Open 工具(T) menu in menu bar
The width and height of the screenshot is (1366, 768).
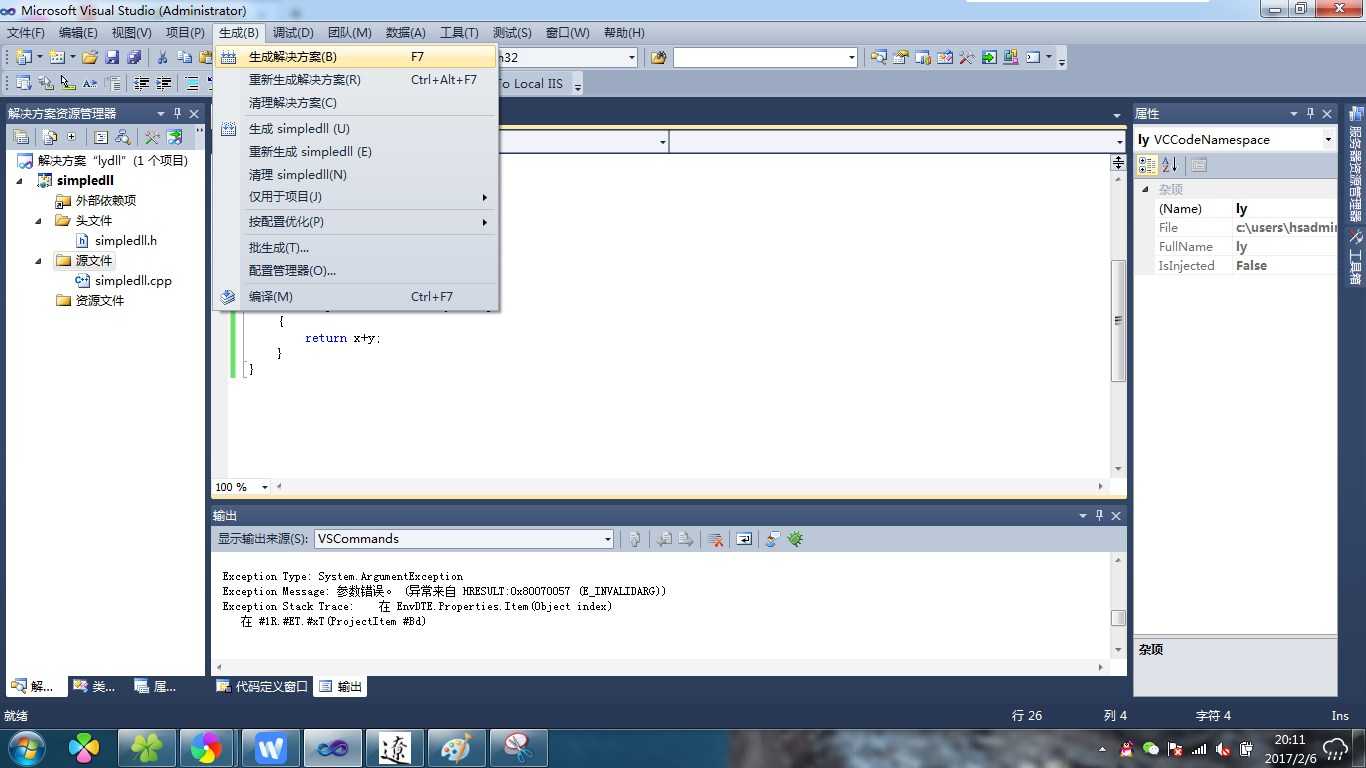pyautogui.click(x=459, y=33)
